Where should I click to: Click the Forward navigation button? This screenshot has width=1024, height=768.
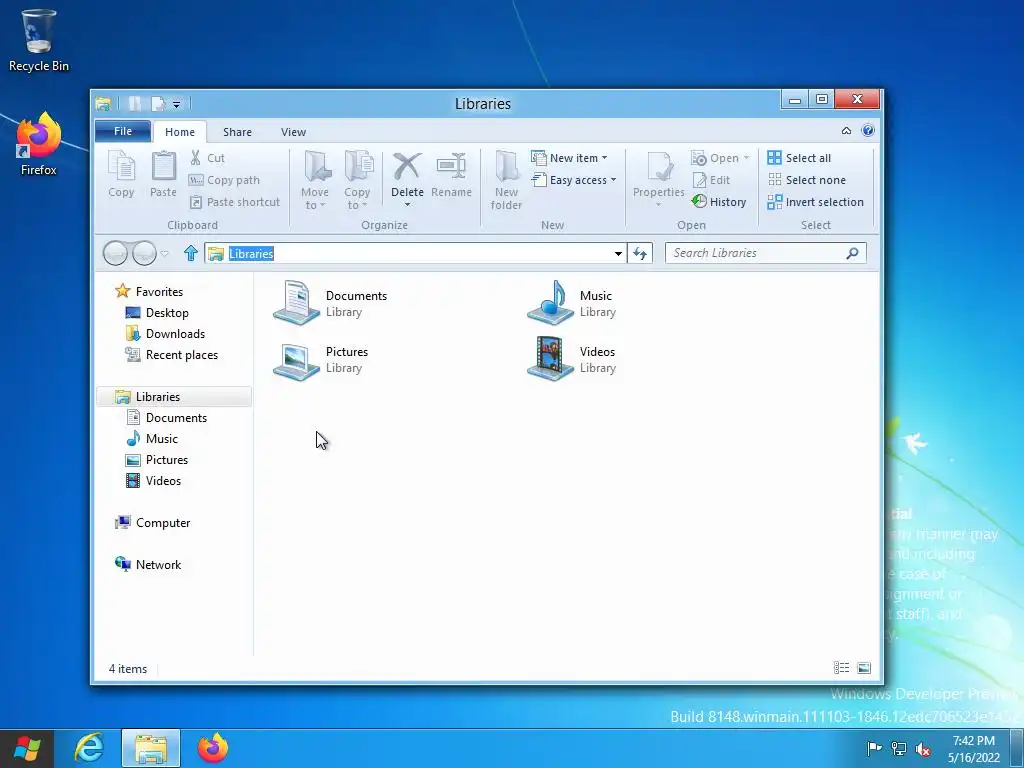144,253
